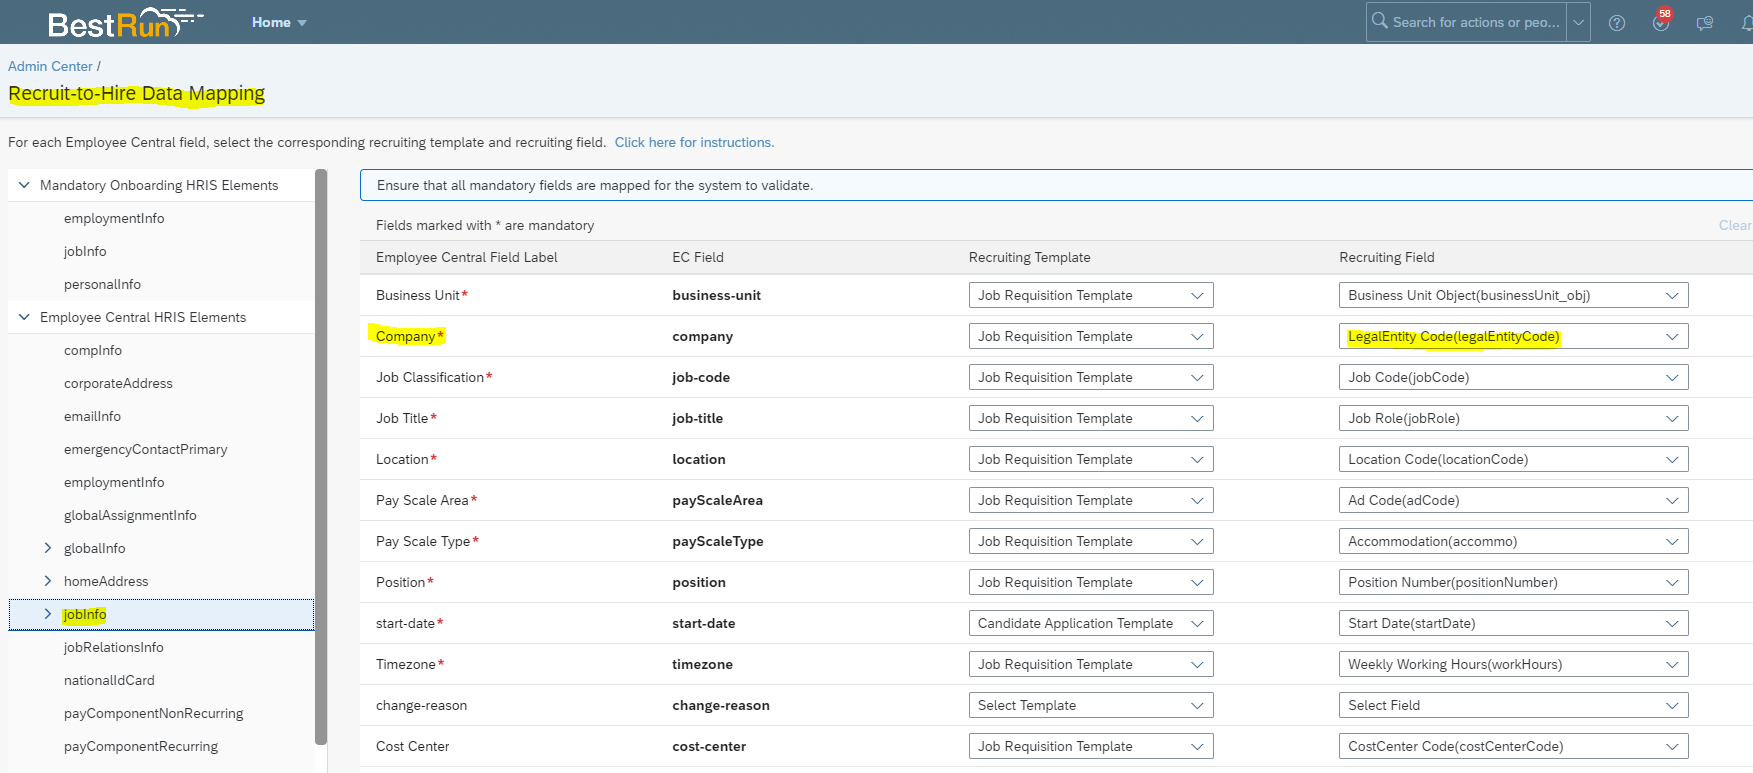
Task: Open Start Date(startDate) field dropdown
Action: click(1513, 623)
